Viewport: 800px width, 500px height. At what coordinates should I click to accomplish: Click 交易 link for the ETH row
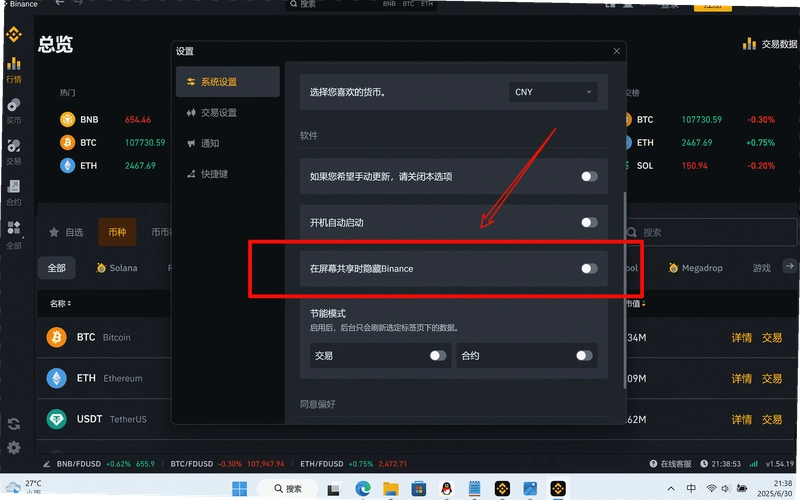pos(771,378)
